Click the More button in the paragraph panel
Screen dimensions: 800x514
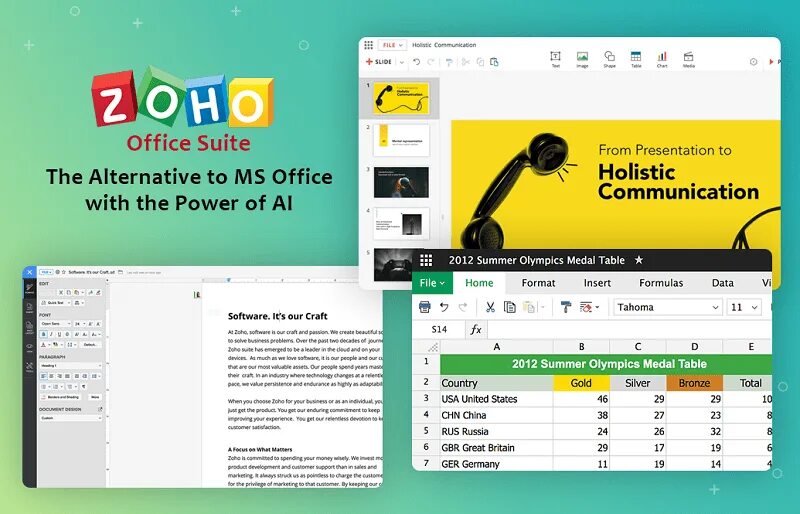point(95,397)
